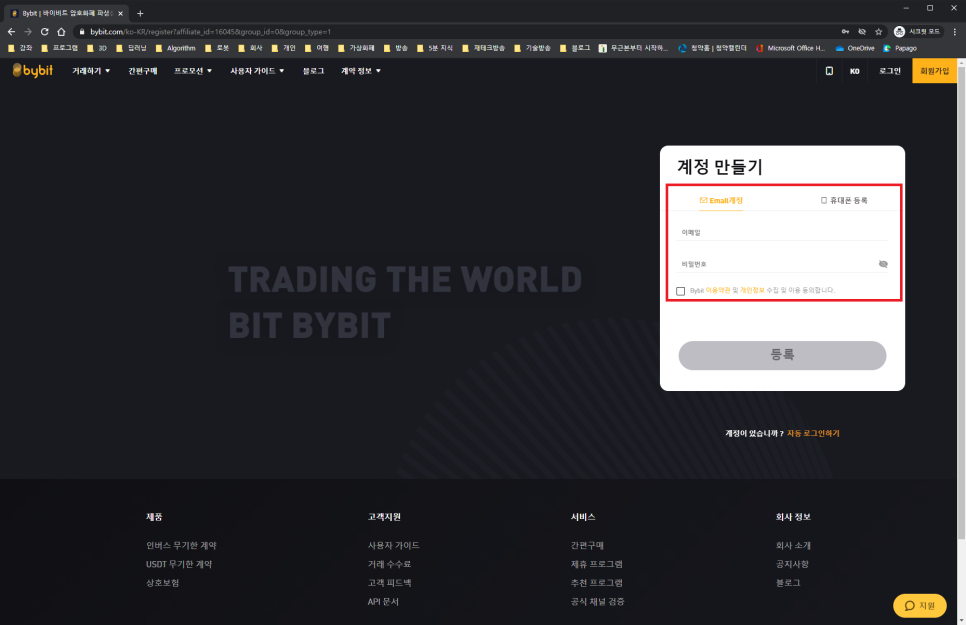Expand the 프로모션 dropdown menu

coord(193,71)
